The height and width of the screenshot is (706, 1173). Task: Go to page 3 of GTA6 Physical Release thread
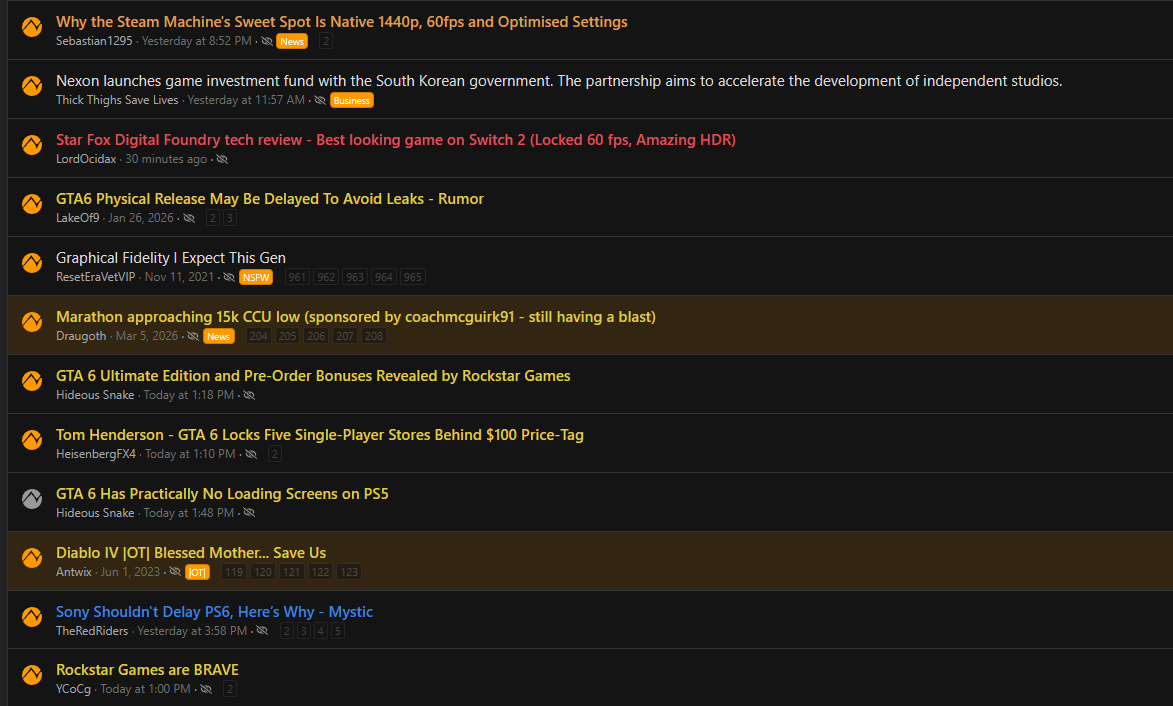(x=230, y=218)
